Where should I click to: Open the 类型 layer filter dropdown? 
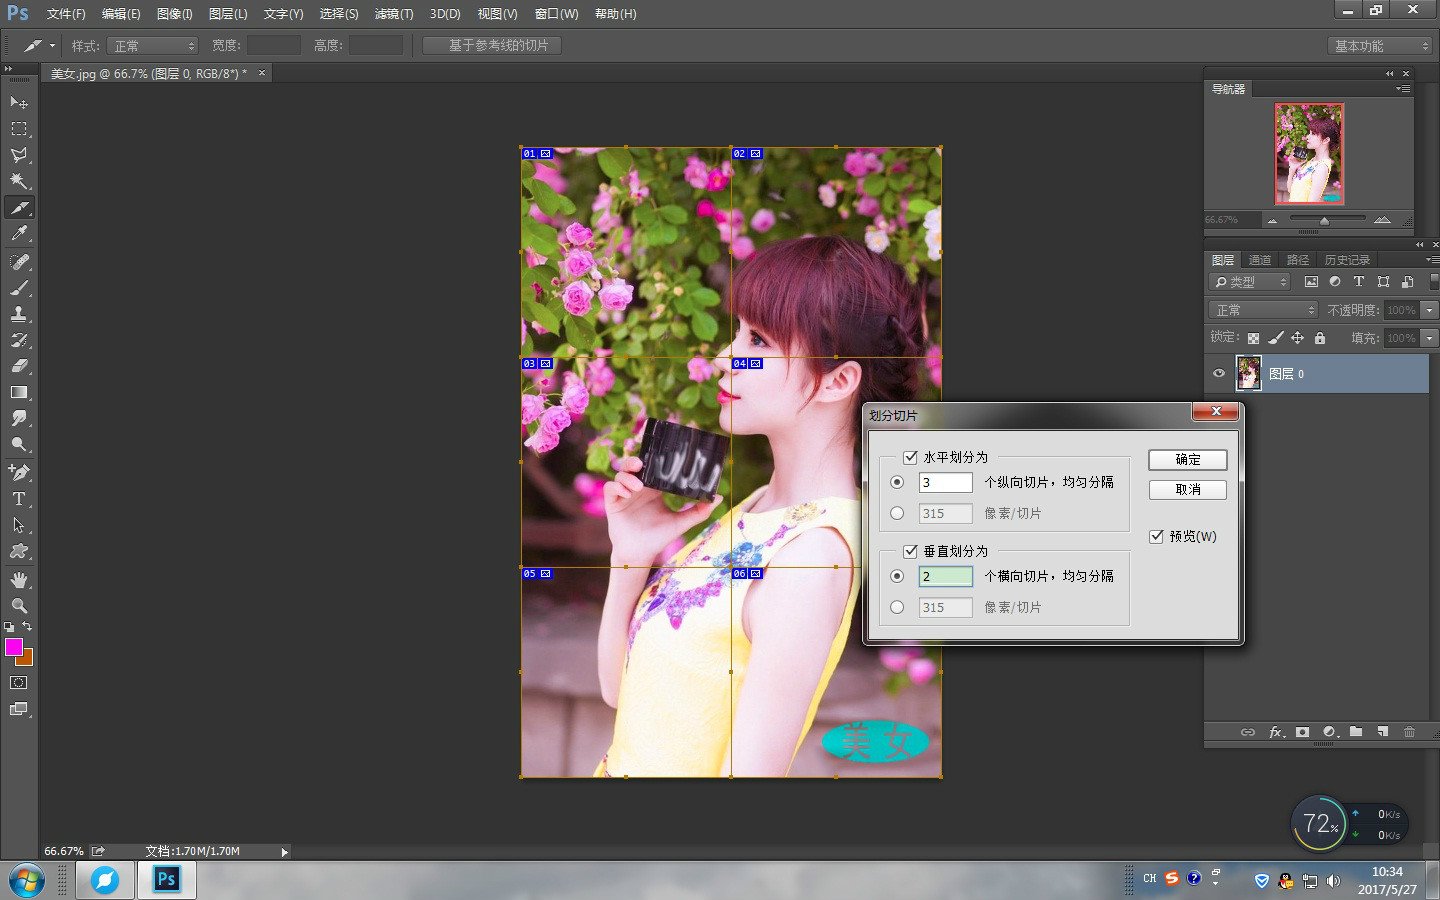point(1249,281)
